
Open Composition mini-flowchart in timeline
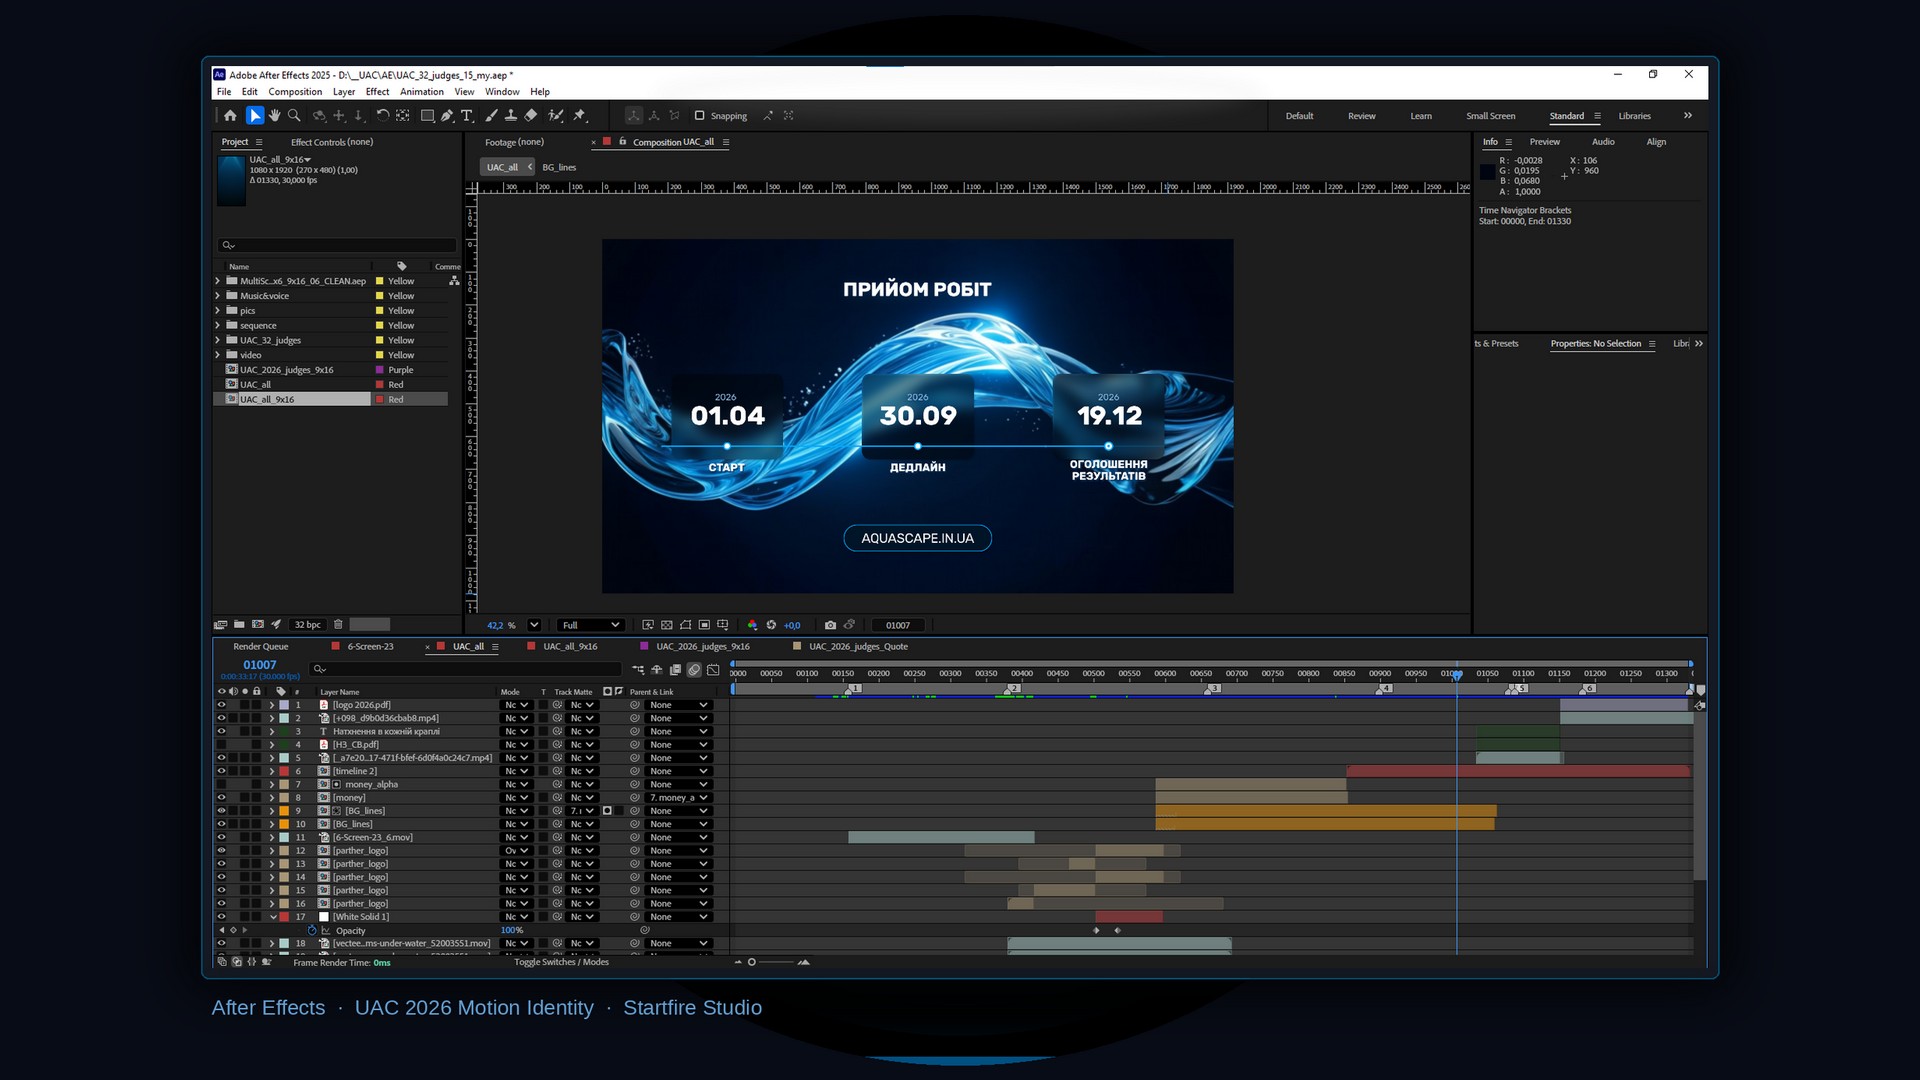coord(638,670)
